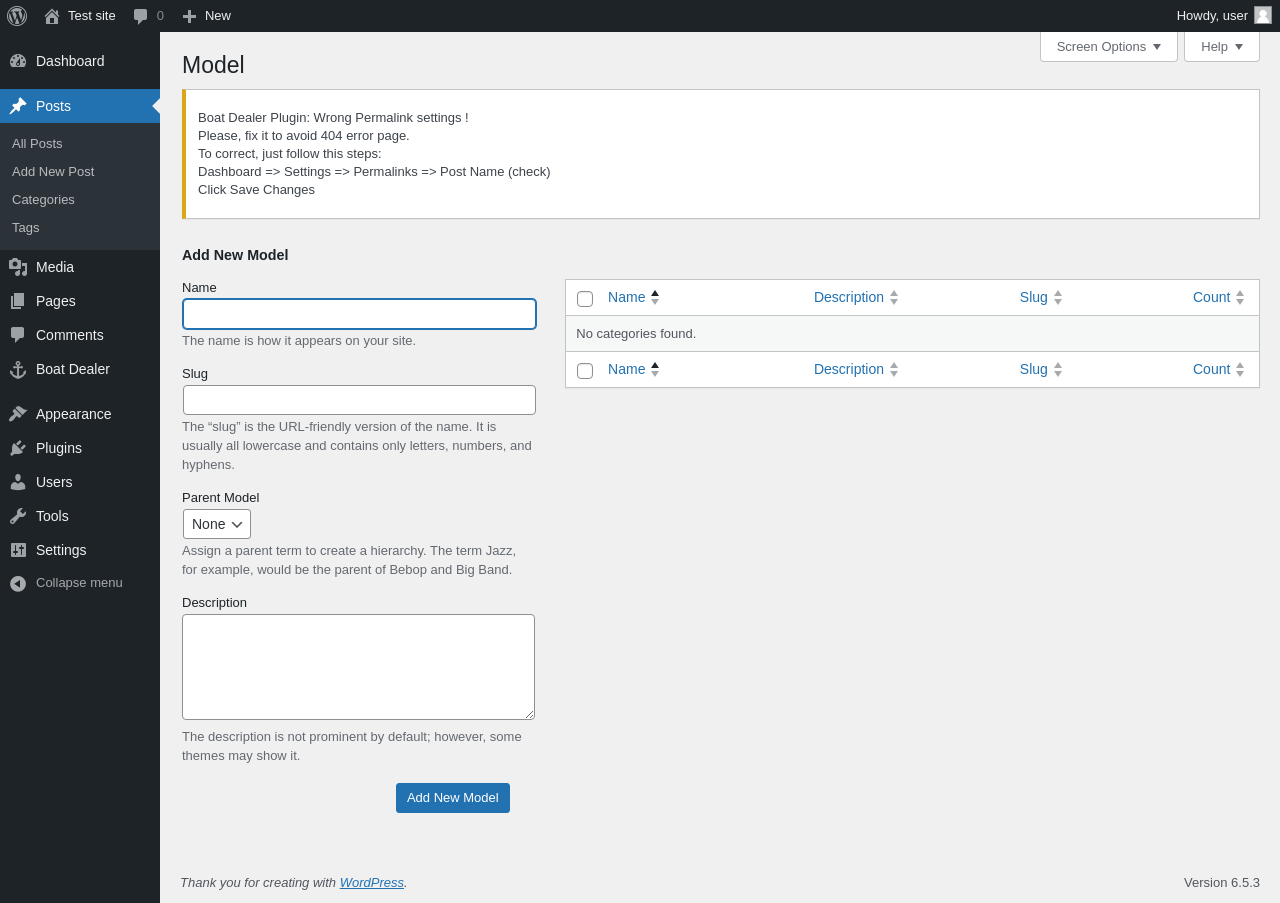This screenshot has height=903, width=1280.
Task: Click the Posts pushpin icon
Action: click(18, 106)
